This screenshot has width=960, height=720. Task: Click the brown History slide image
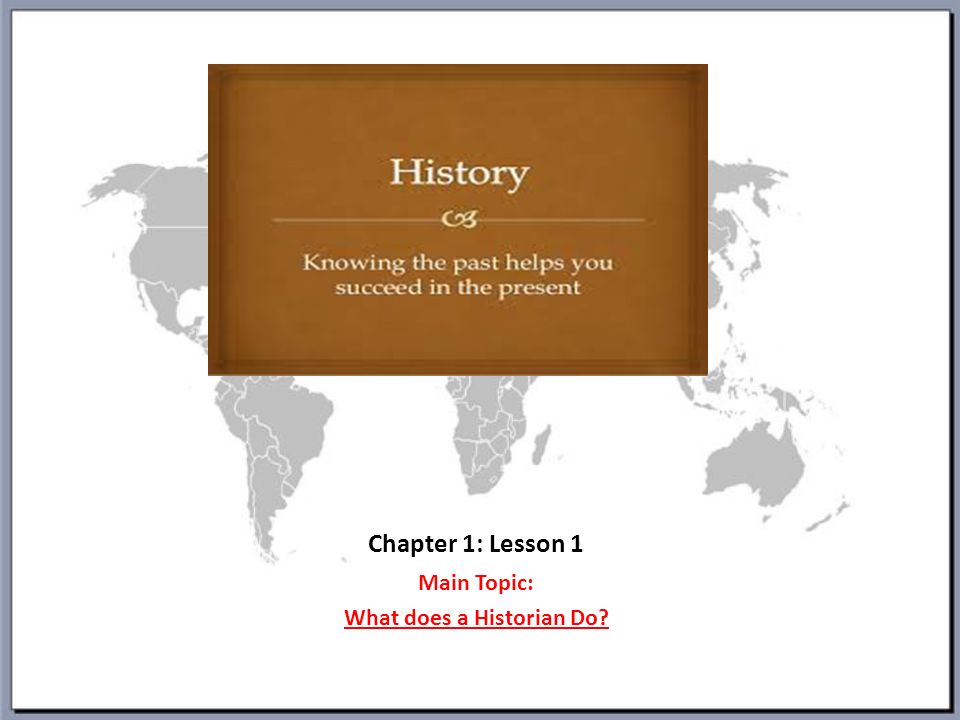coord(458,220)
